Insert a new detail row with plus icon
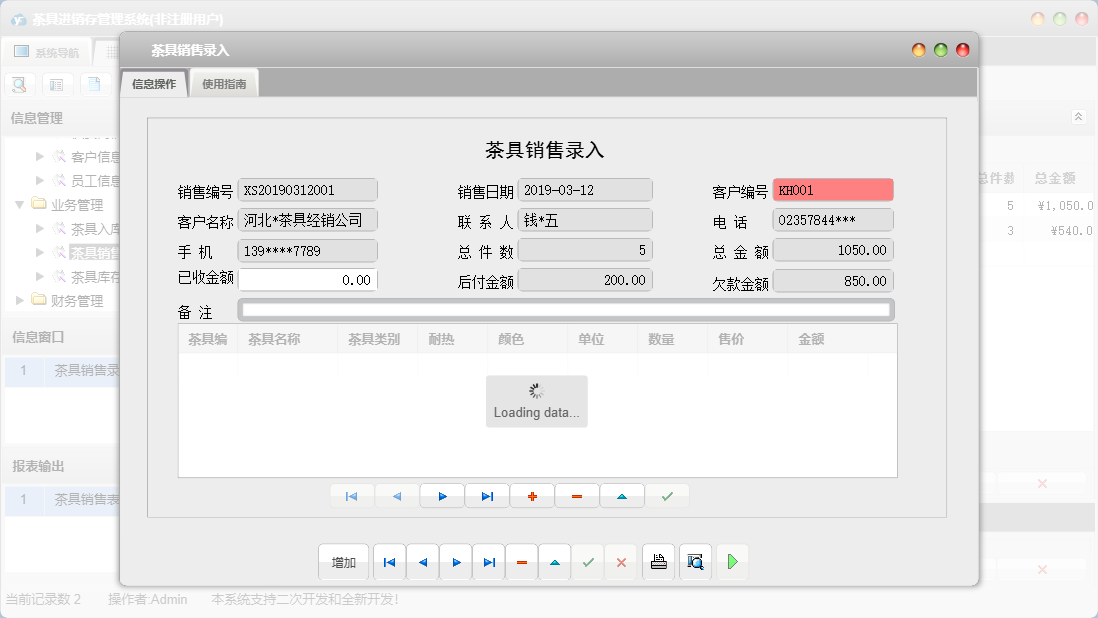 click(532, 495)
